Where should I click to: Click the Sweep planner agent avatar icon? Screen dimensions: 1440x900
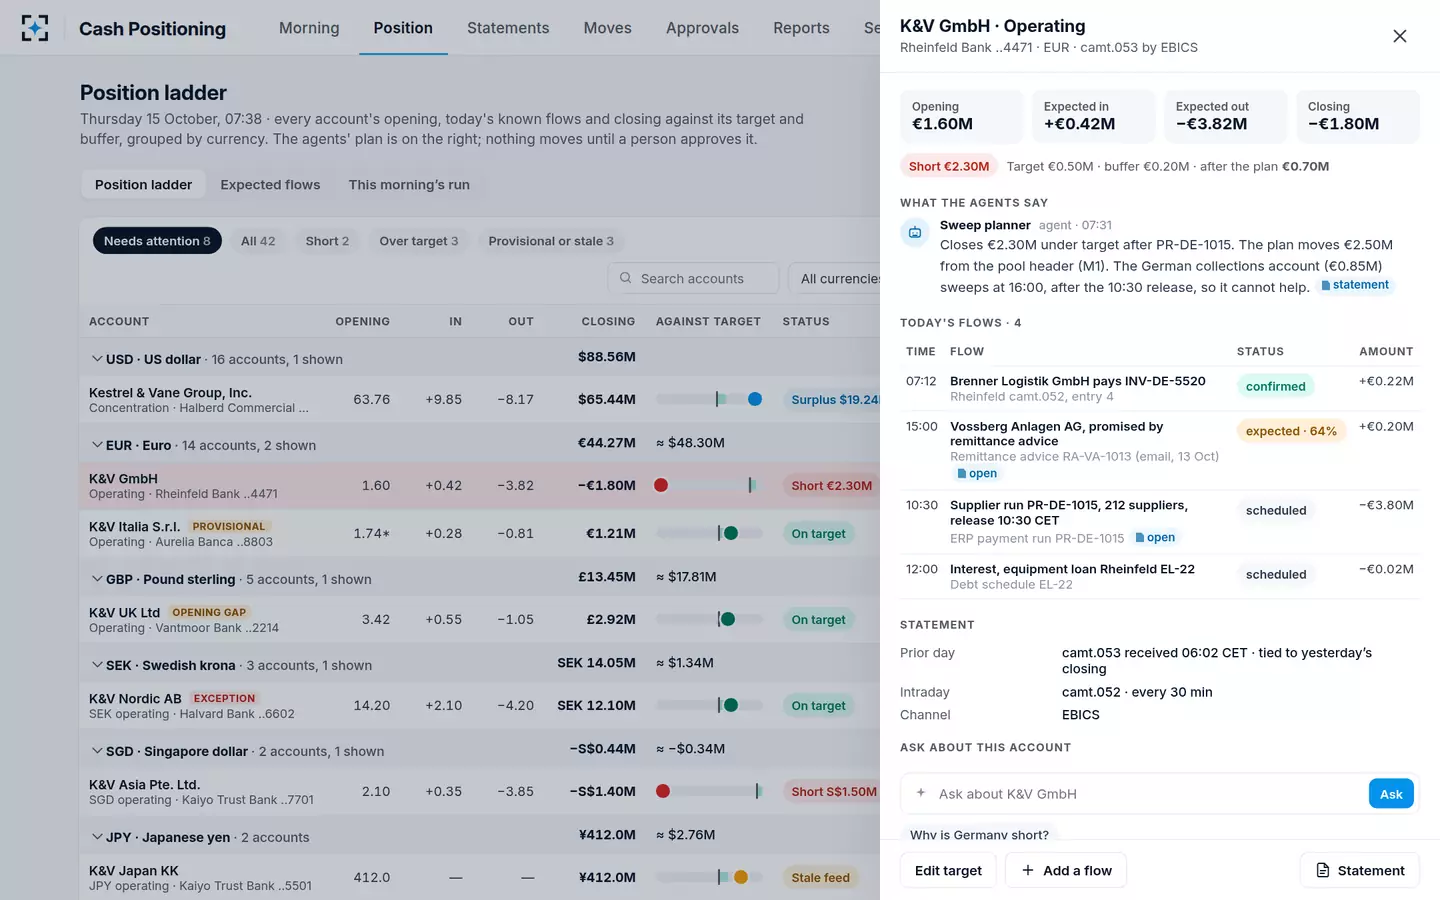point(914,233)
